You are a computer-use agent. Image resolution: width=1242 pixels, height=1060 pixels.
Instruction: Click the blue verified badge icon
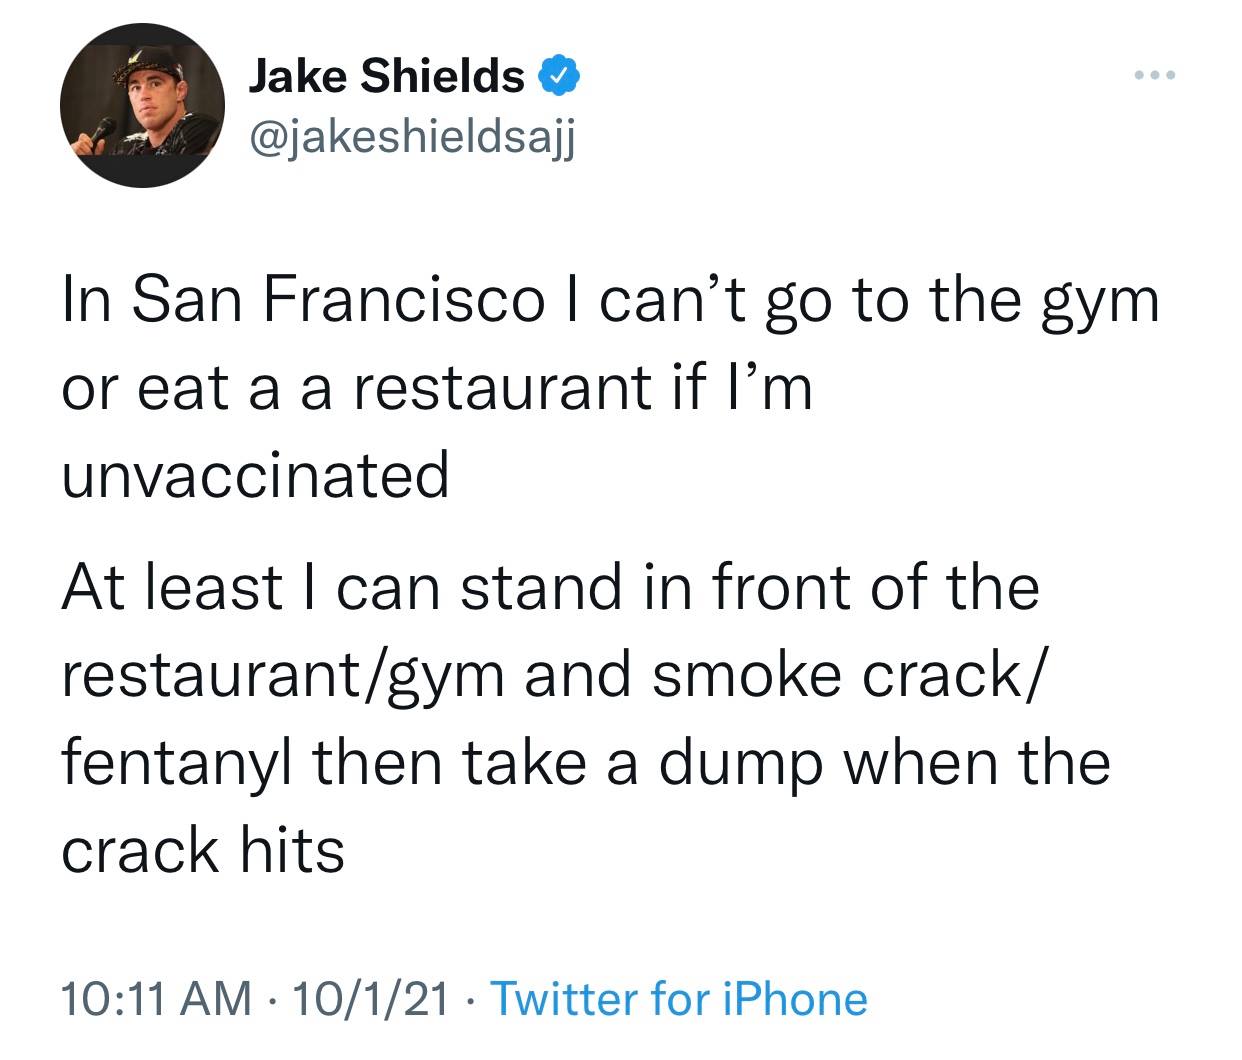[556, 76]
